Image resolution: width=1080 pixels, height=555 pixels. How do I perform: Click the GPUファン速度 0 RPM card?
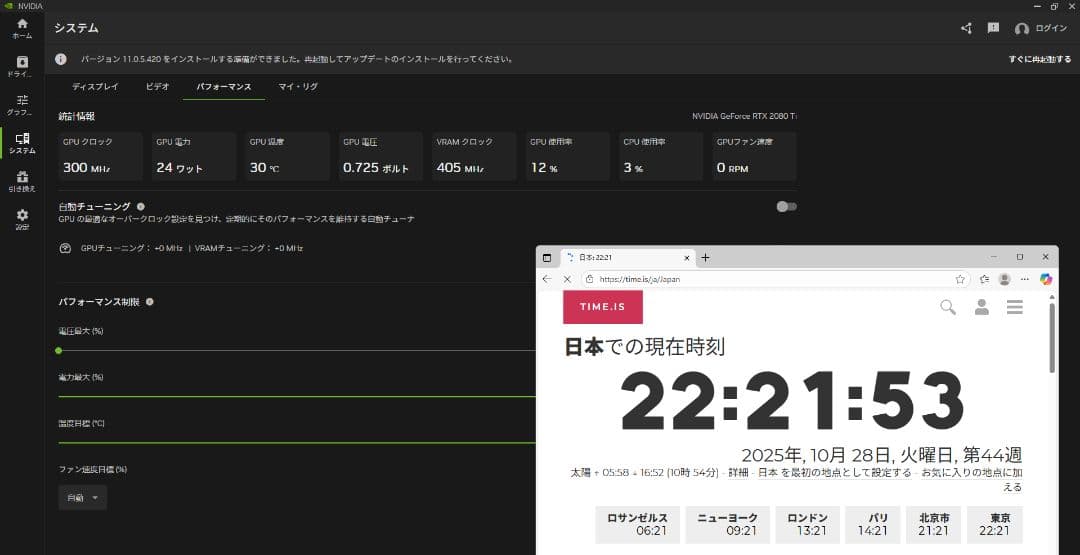(754, 156)
